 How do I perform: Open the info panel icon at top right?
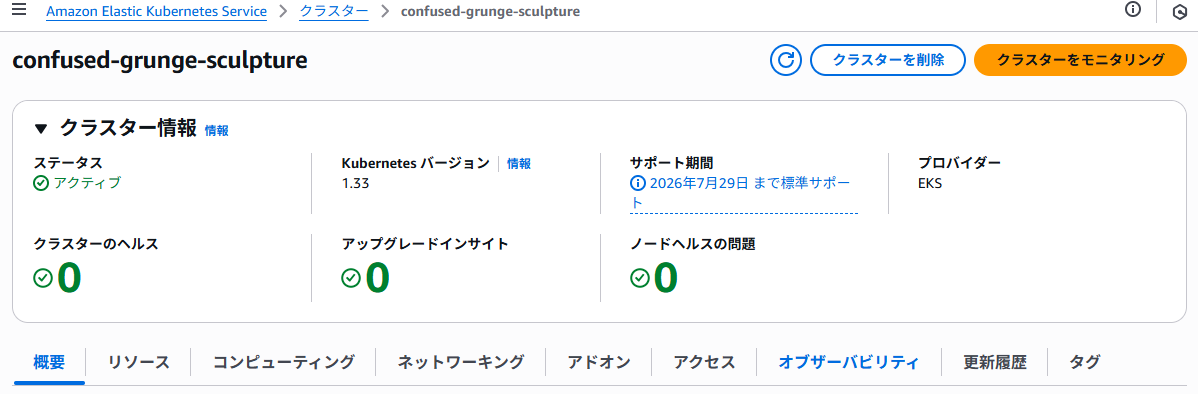tap(1133, 10)
